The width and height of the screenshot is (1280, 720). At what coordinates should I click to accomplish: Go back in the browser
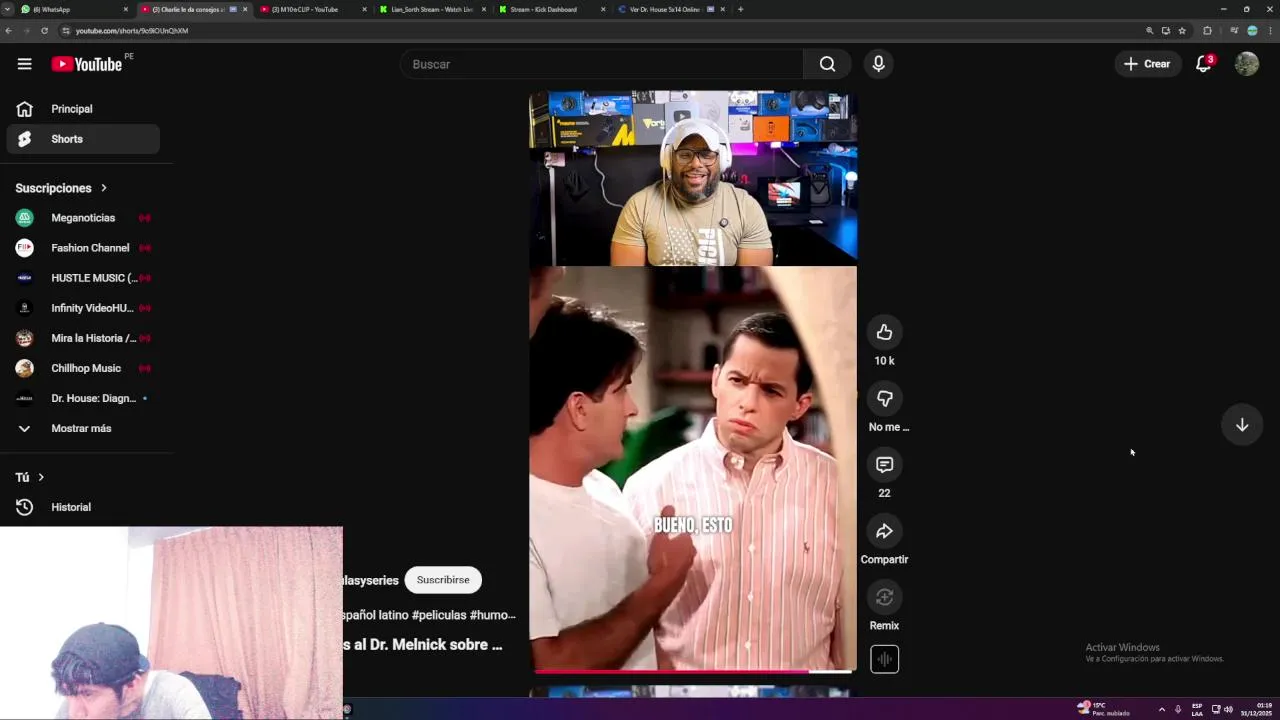click(x=8, y=31)
